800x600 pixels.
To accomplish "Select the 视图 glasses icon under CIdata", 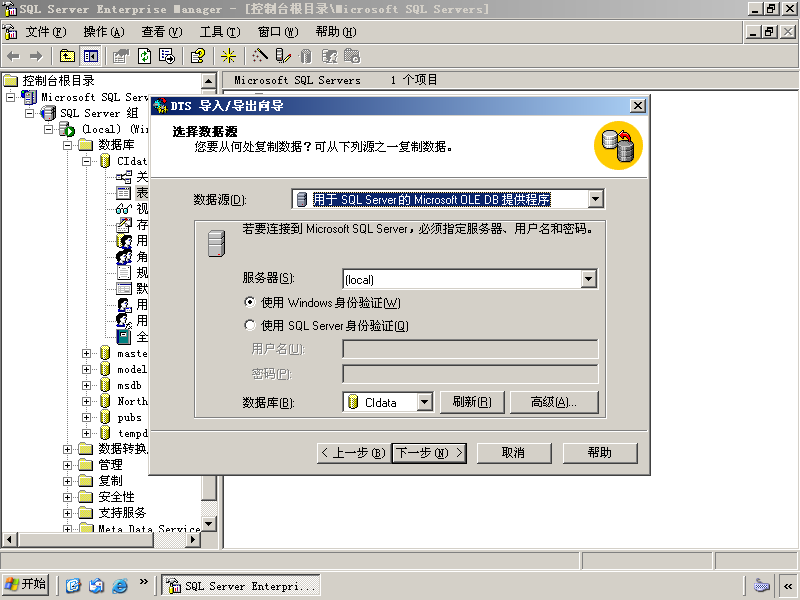I will [x=123, y=209].
